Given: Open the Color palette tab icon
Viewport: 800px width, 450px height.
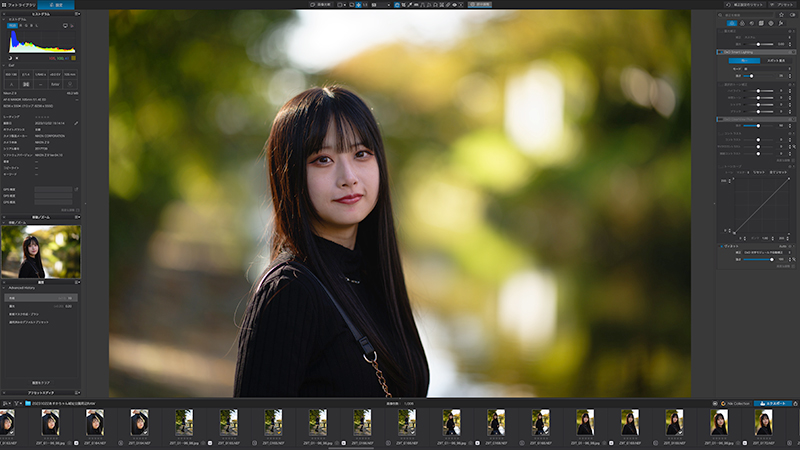Looking at the screenshot, I should pyautogui.click(x=742, y=23).
